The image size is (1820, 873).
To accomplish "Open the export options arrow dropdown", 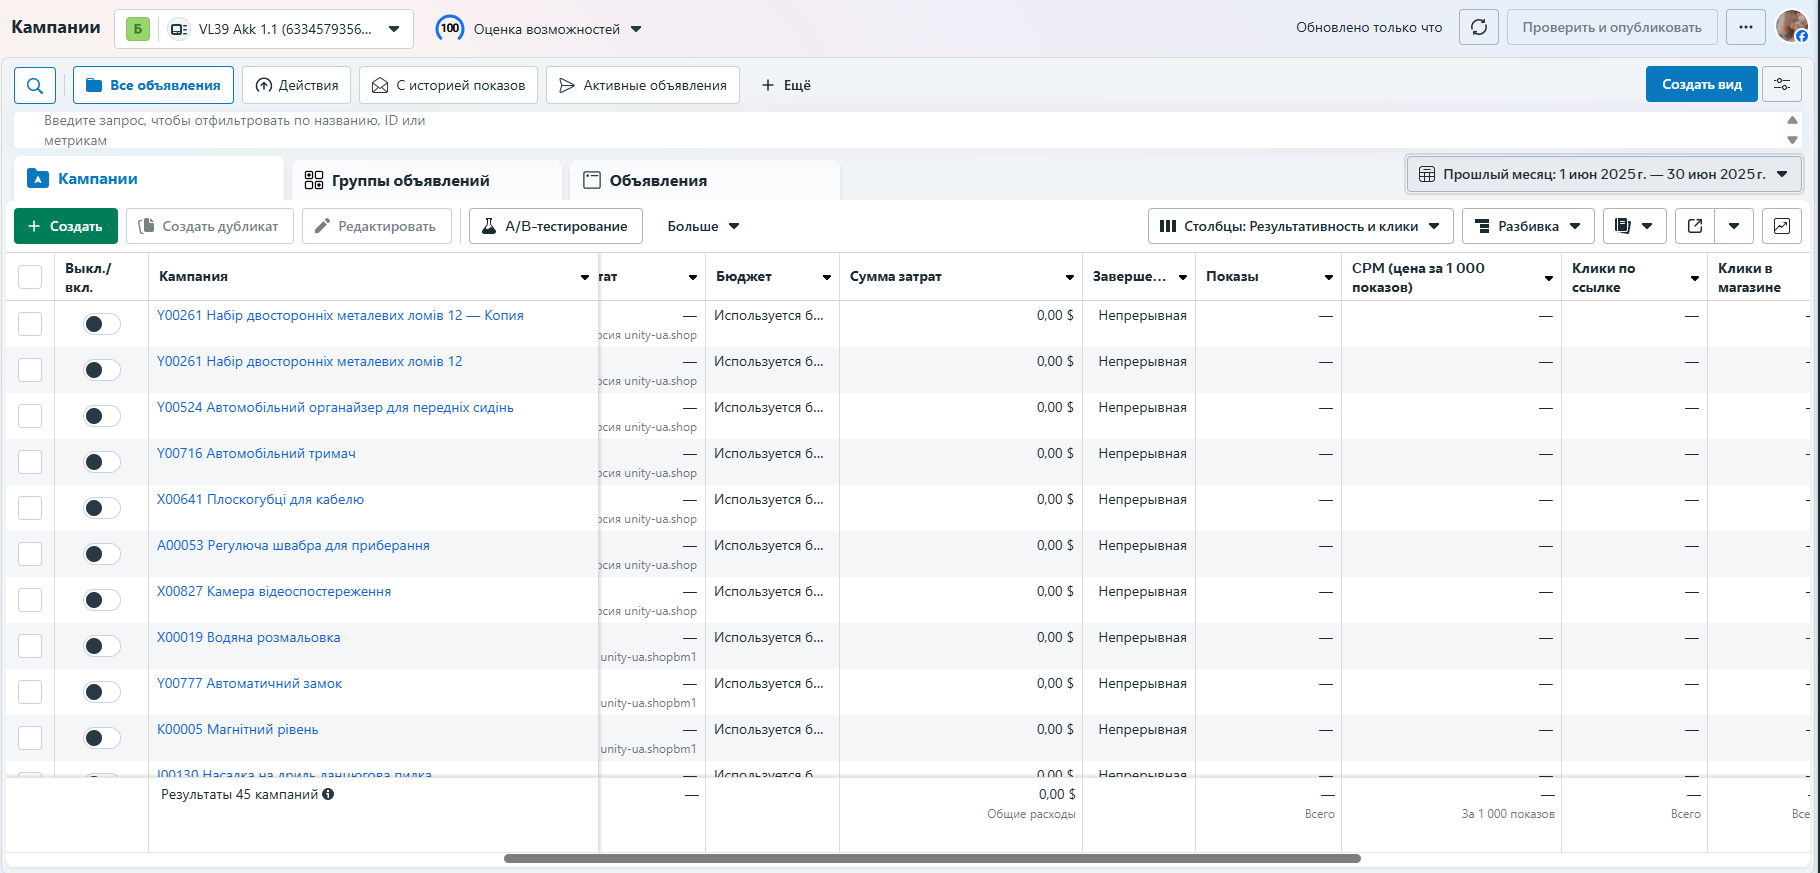I will tap(1734, 226).
